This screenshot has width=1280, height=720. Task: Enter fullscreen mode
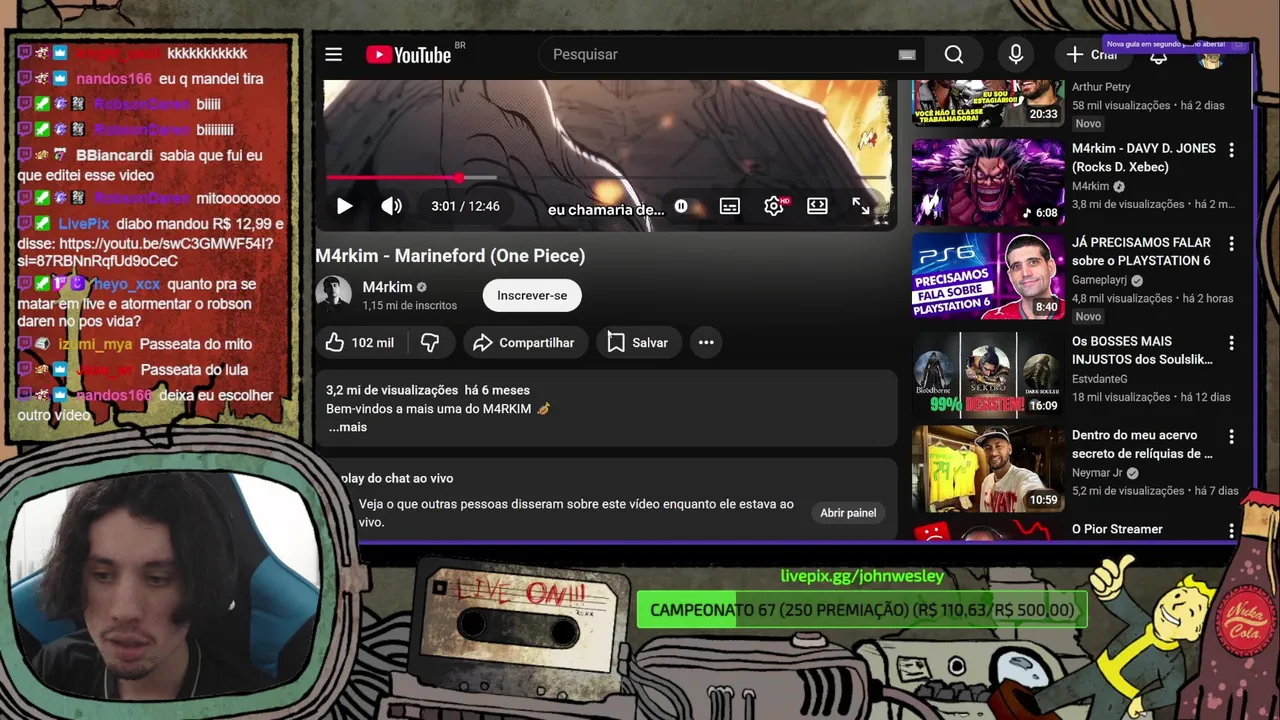click(861, 206)
